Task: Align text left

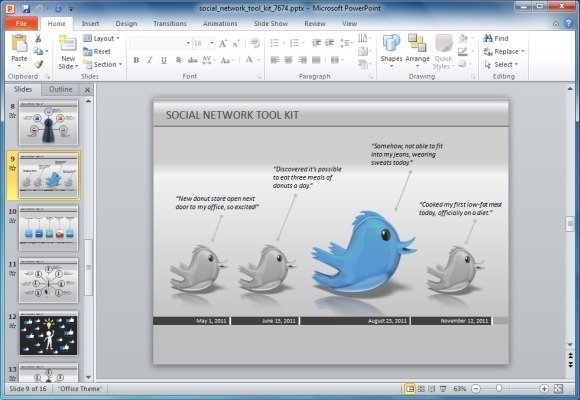Action: (274, 60)
